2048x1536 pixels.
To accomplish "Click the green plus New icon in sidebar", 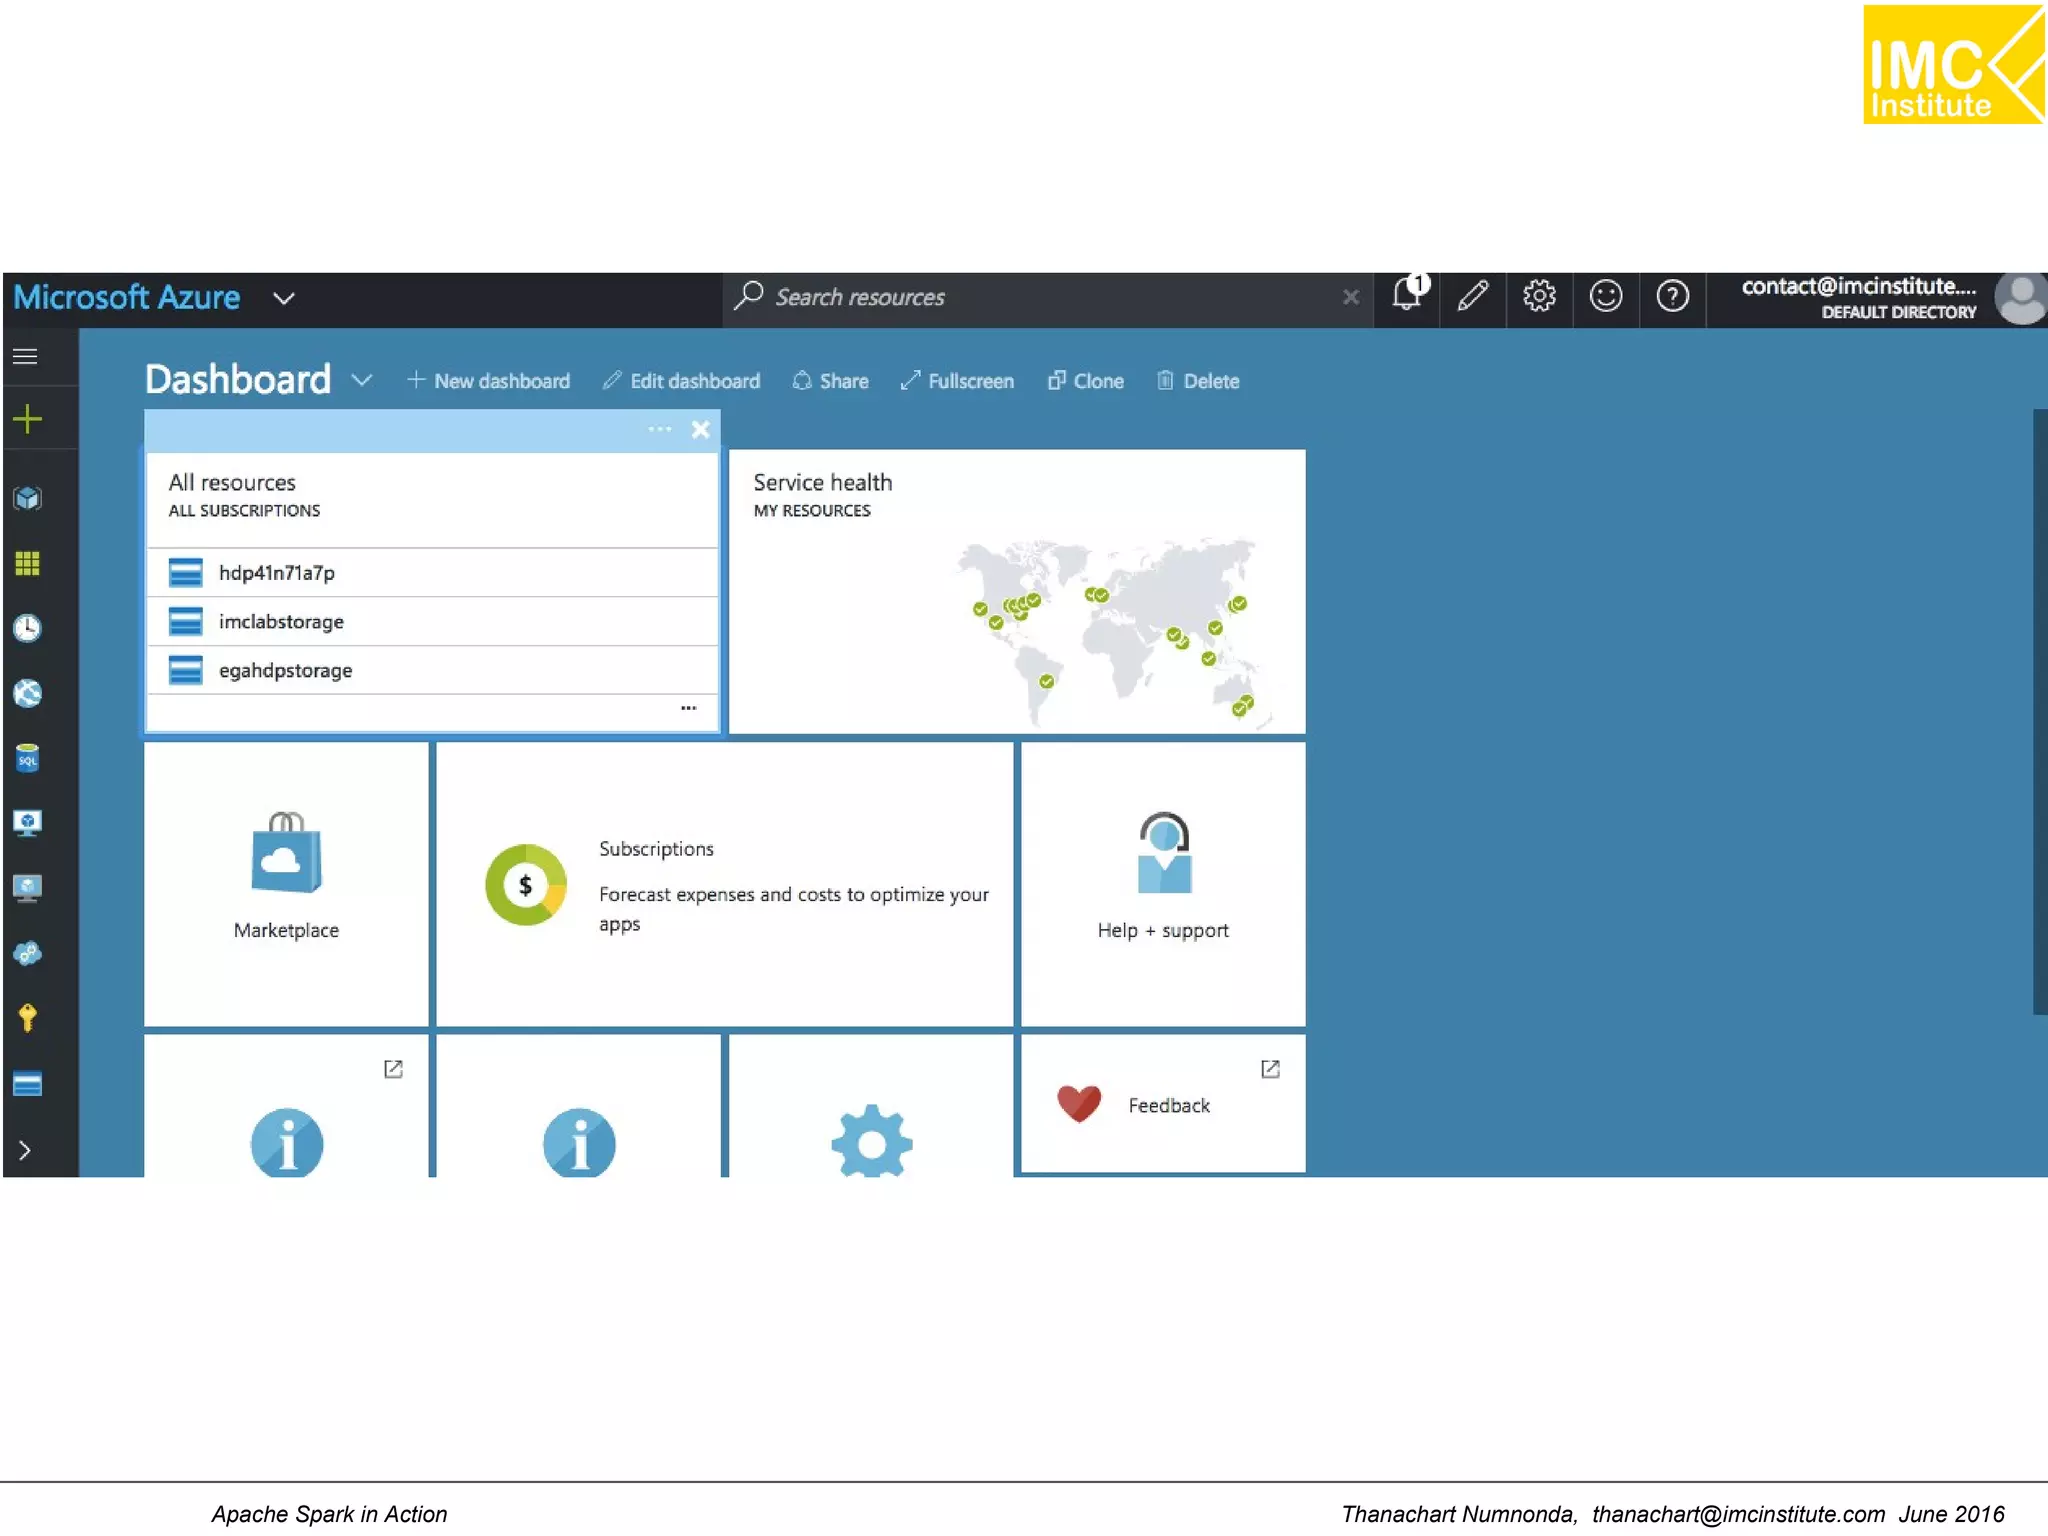I will point(28,419).
